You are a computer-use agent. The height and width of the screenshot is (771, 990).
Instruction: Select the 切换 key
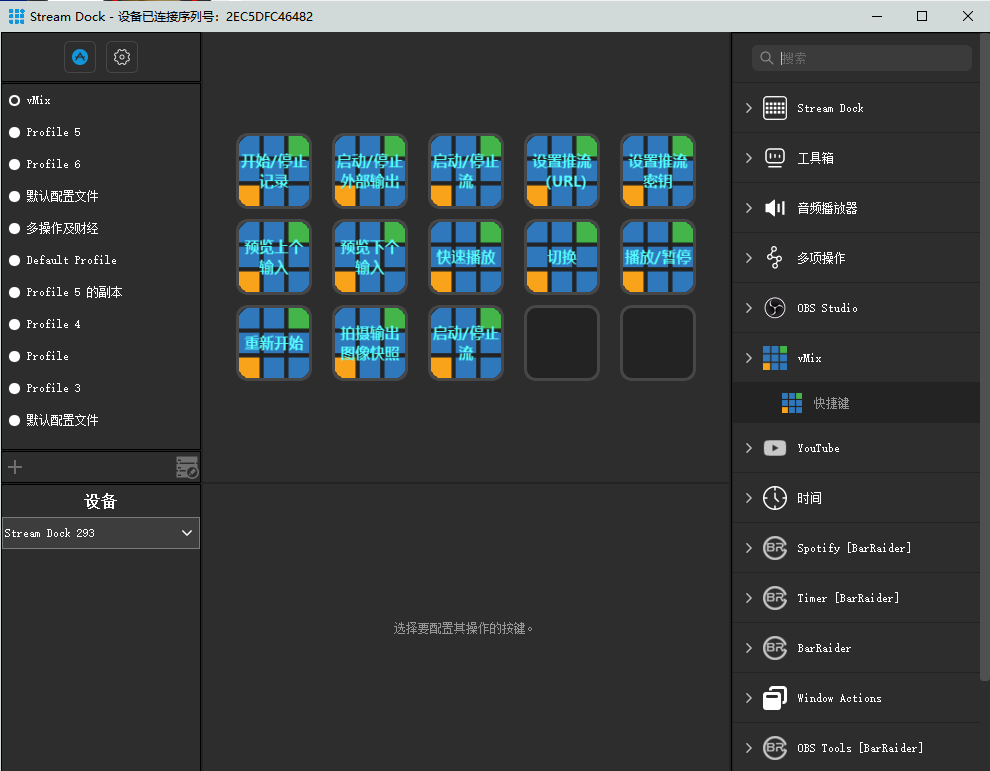tap(562, 257)
